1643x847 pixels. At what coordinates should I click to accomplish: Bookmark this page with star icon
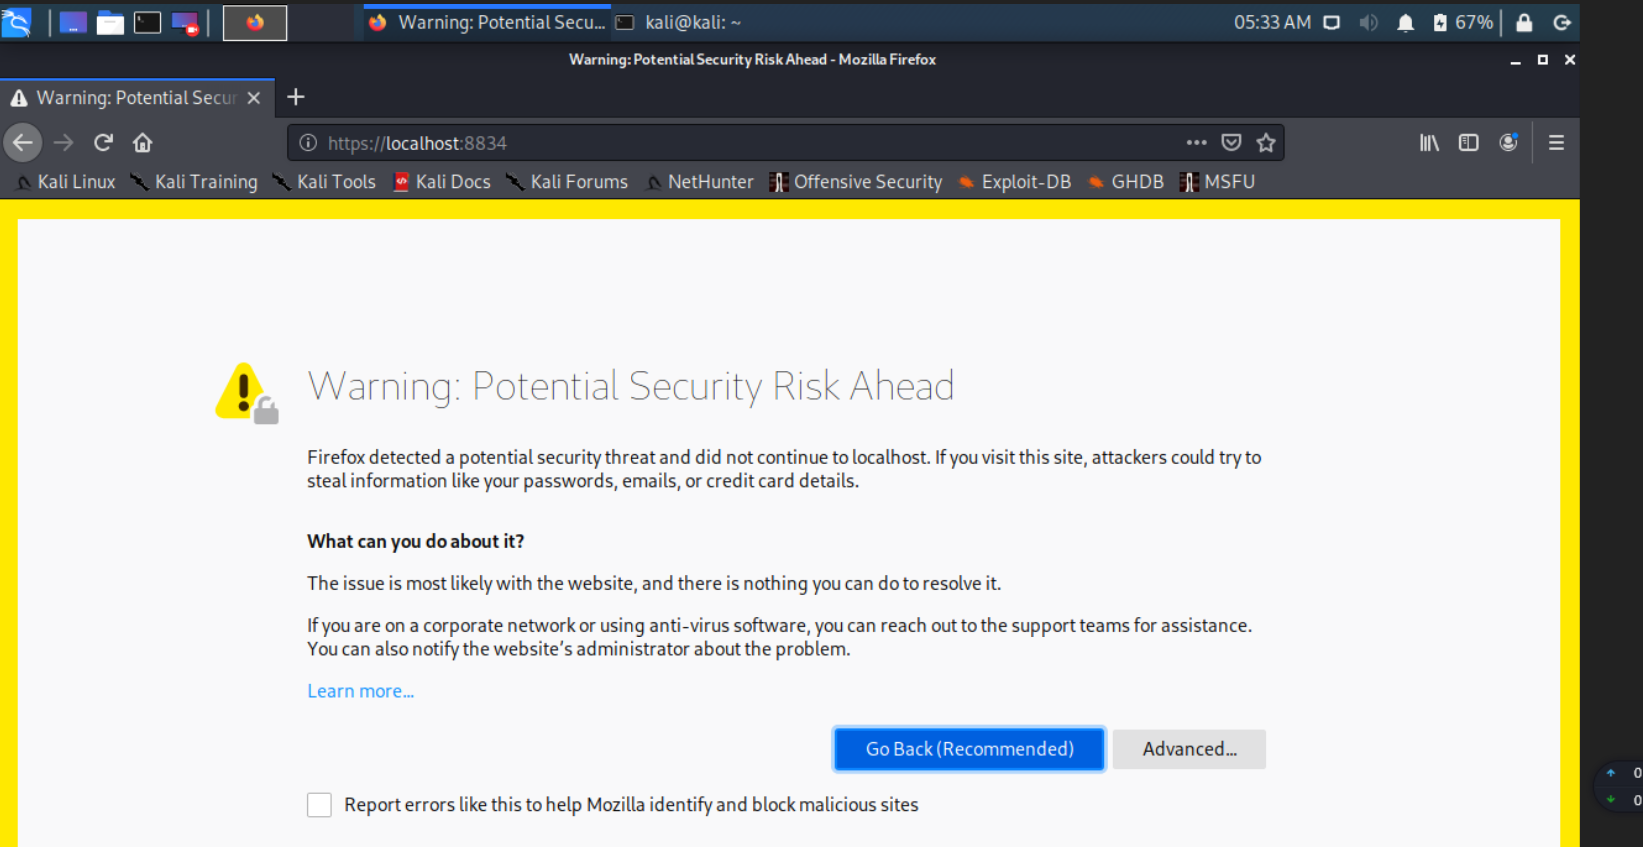click(x=1266, y=143)
